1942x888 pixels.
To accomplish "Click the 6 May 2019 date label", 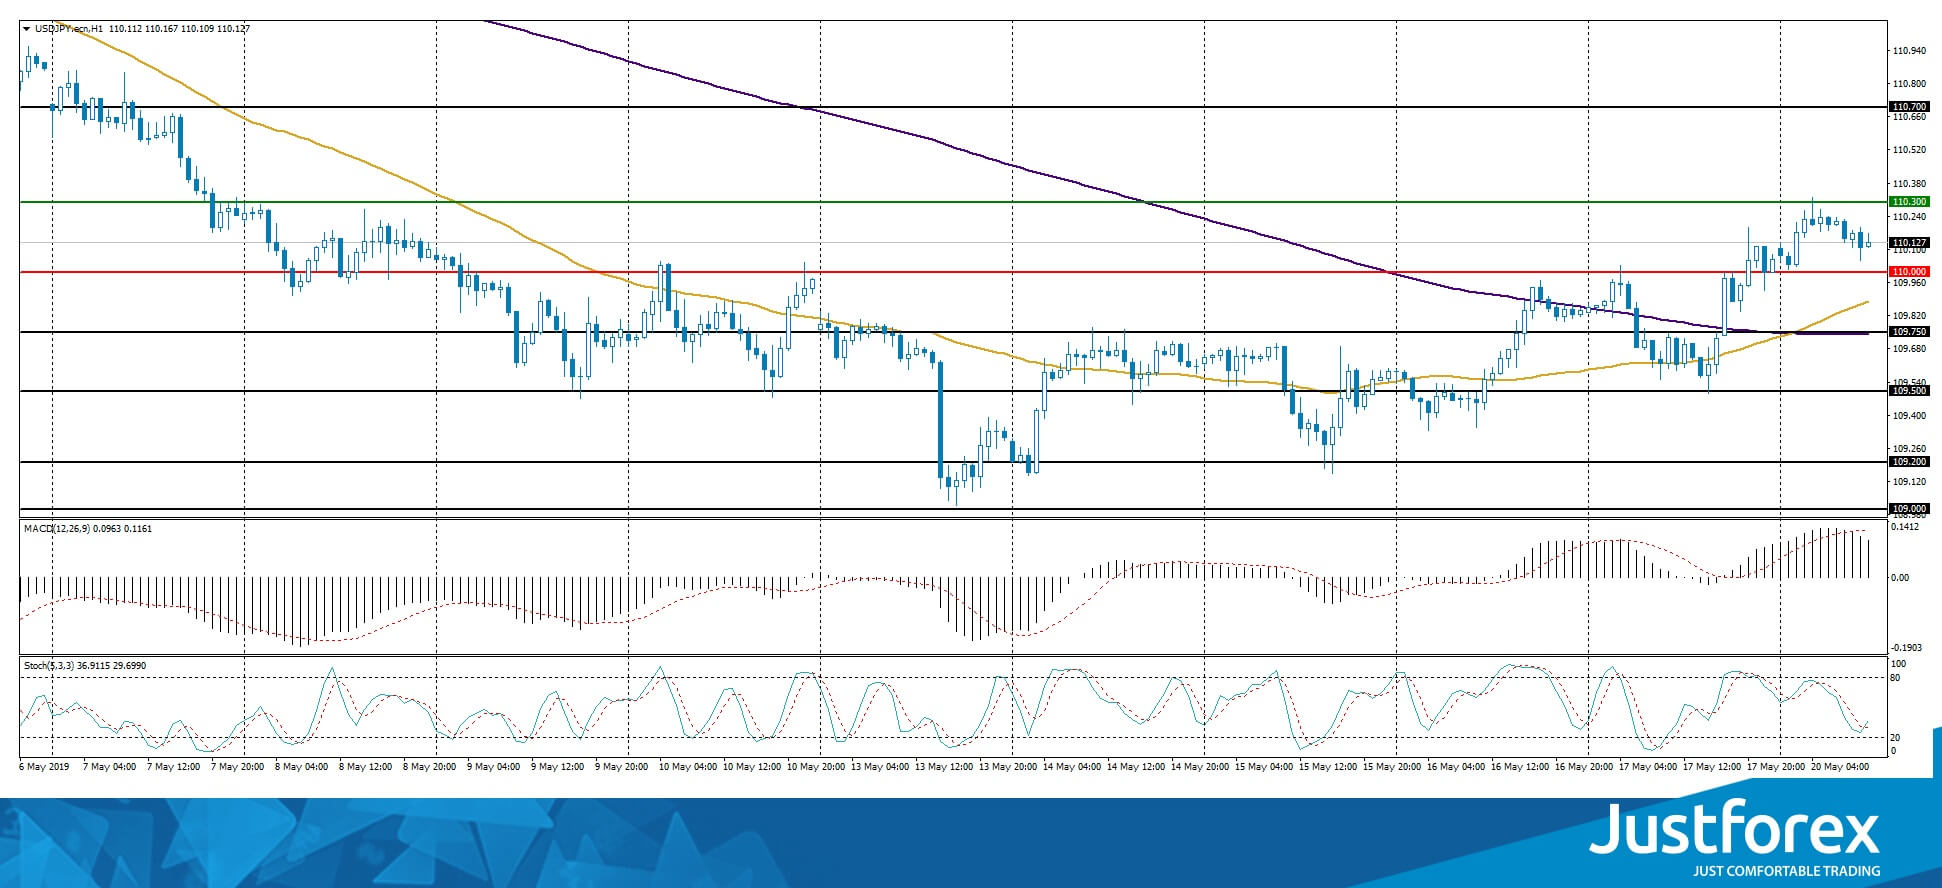I will 44,767.
